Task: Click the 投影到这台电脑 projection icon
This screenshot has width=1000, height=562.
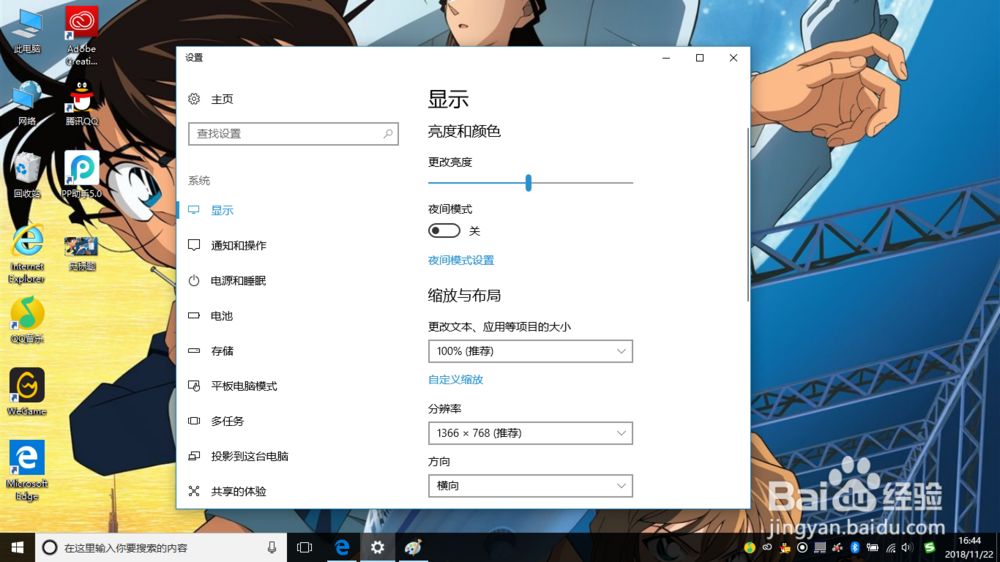Action: [194, 455]
